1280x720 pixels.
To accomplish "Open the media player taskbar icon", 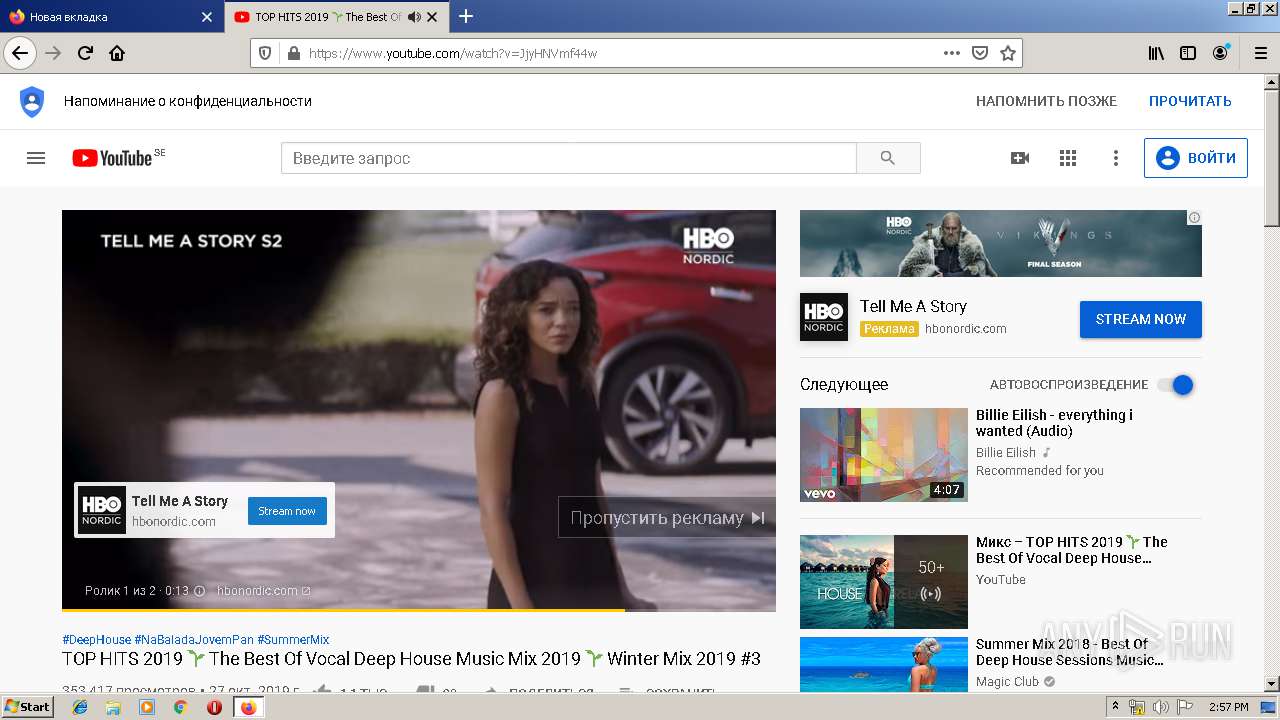I will pyautogui.click(x=147, y=707).
